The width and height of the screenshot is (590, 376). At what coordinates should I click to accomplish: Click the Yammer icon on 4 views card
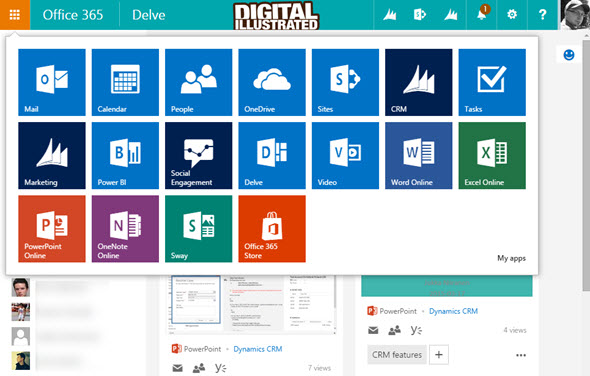[x=416, y=330]
